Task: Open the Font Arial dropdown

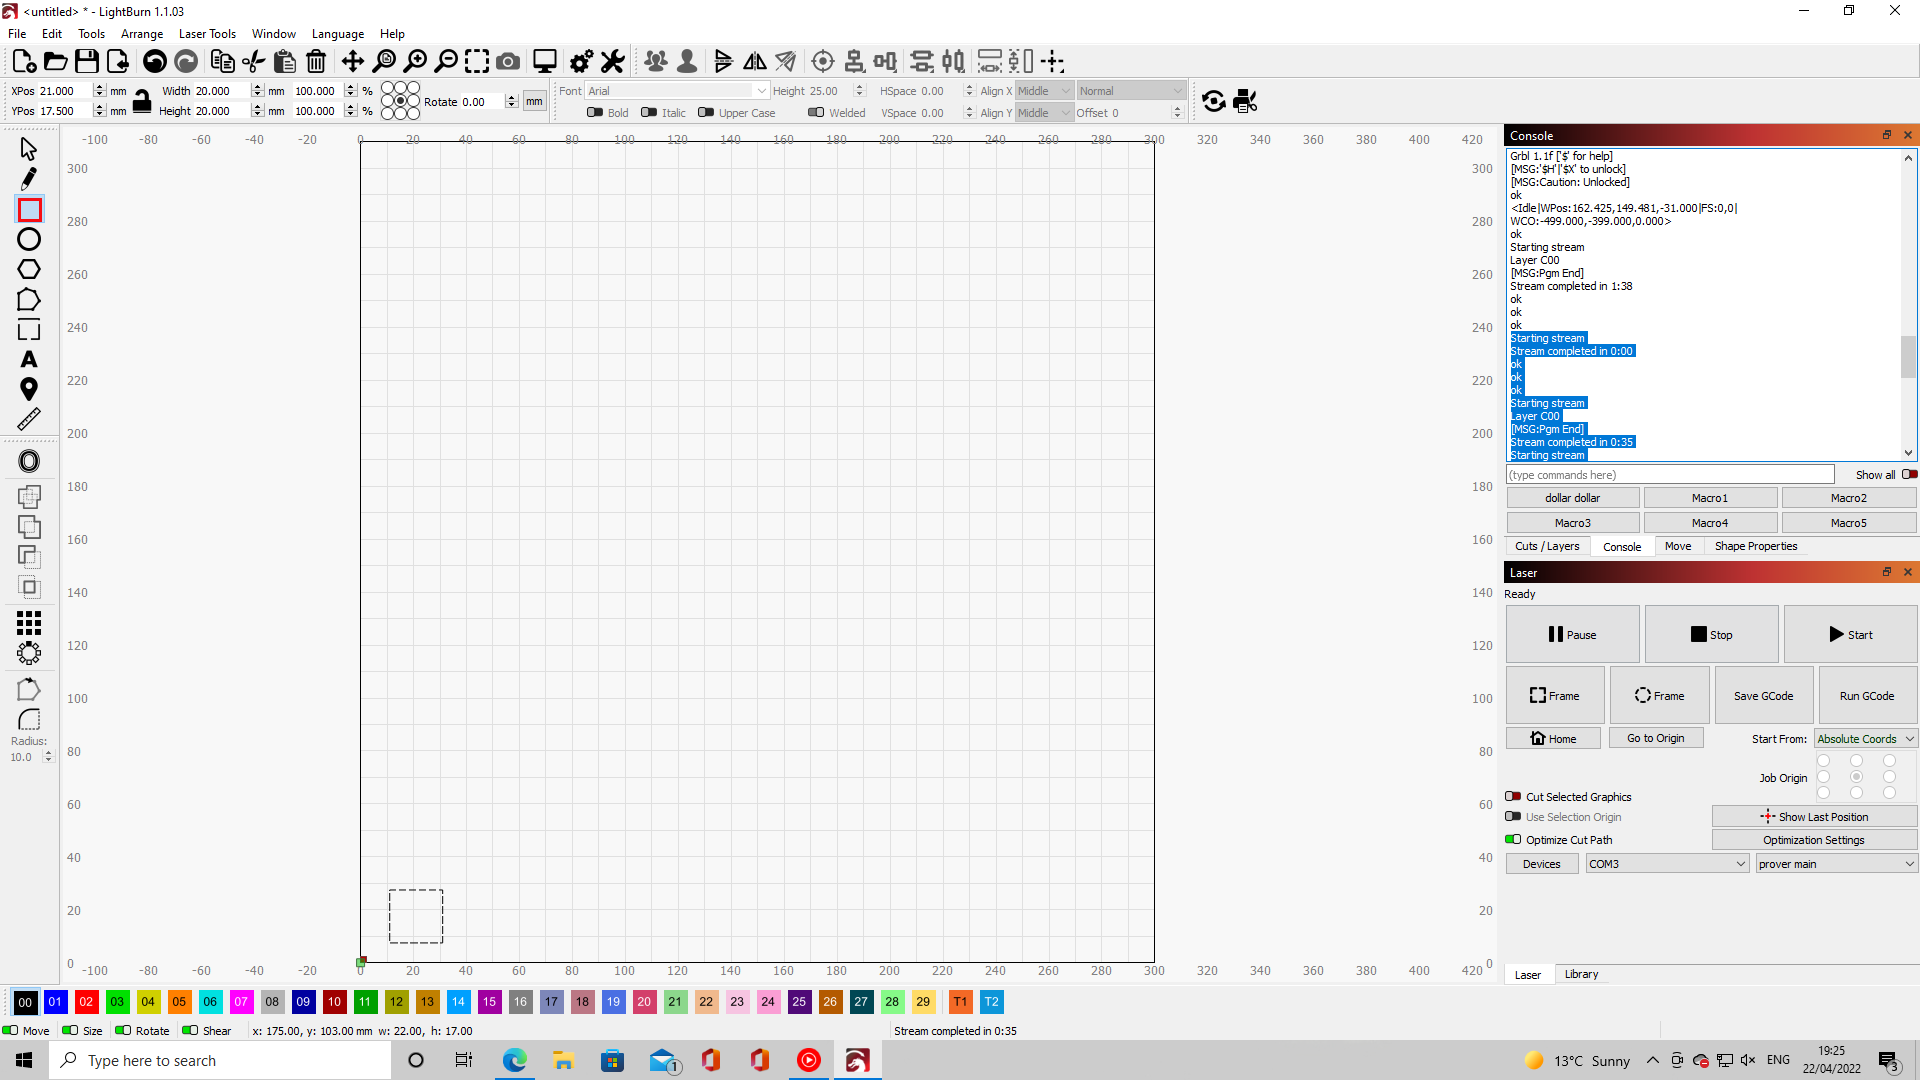Action: pos(677,91)
